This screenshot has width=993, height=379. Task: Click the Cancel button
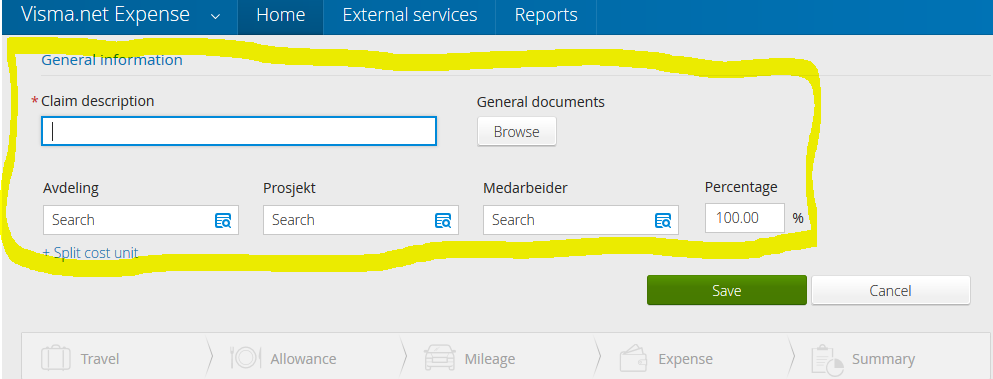(890, 290)
